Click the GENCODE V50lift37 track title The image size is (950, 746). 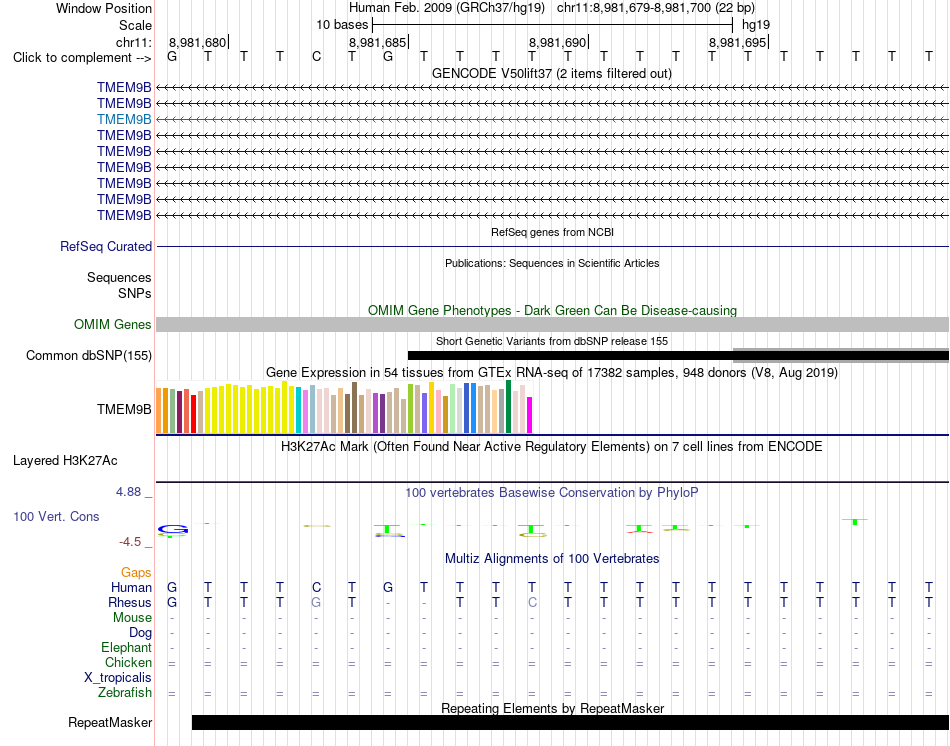[x=552, y=73]
